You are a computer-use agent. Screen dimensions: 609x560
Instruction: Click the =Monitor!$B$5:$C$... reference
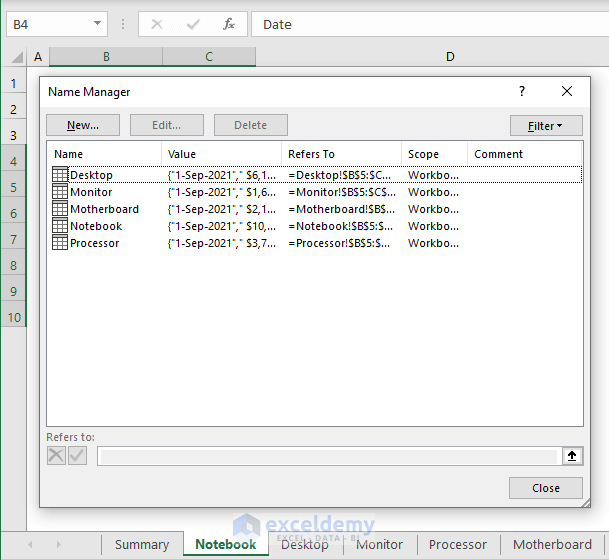(342, 192)
